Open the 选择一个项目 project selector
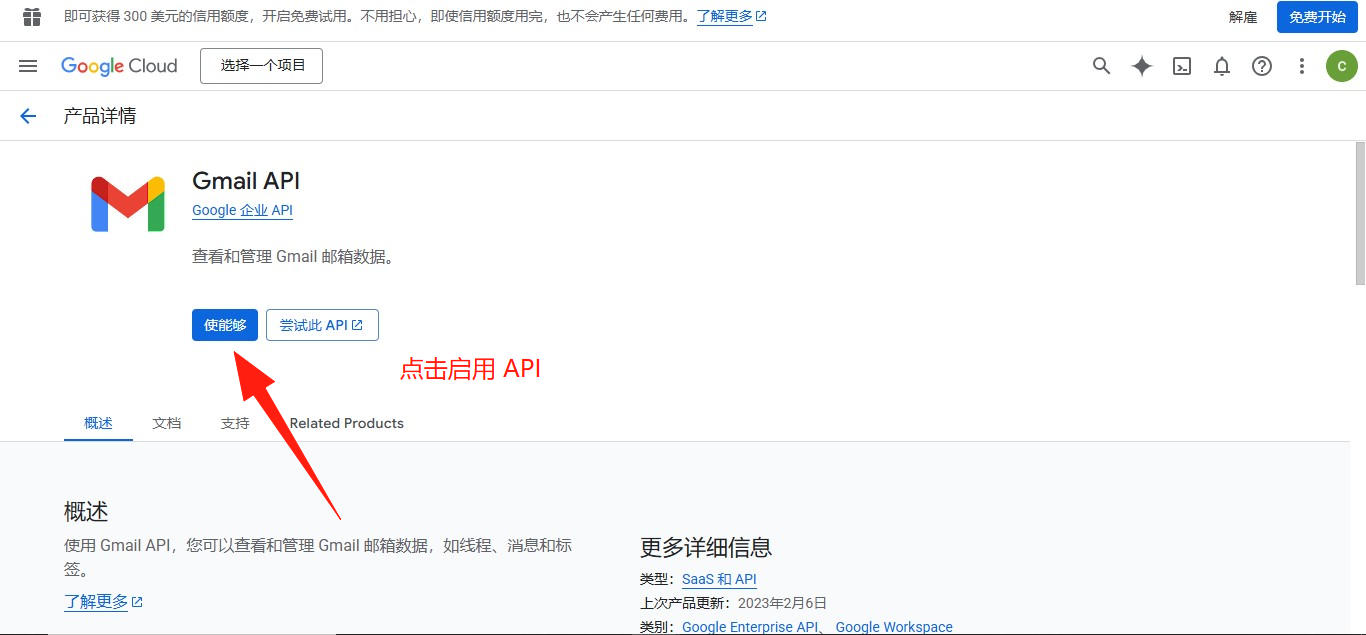This screenshot has width=1366, height=635. [260, 66]
